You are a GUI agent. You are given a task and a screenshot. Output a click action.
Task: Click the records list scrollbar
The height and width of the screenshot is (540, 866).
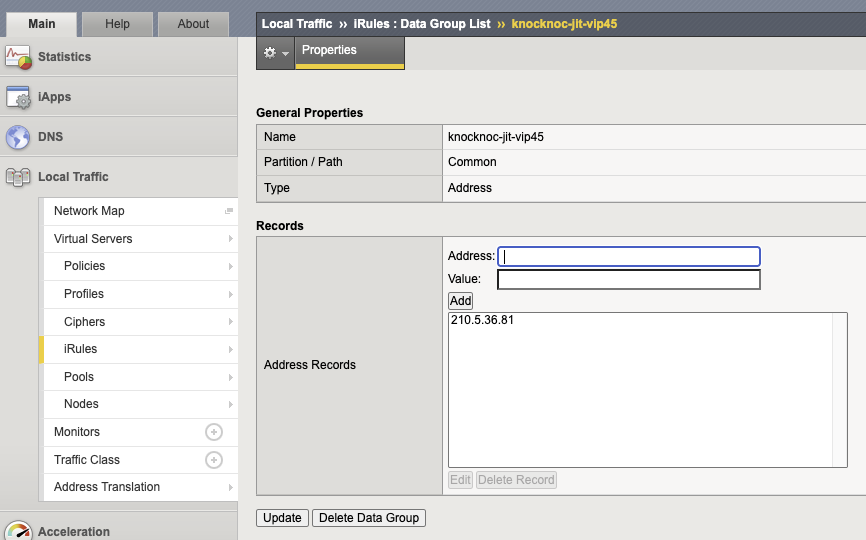tap(839, 390)
